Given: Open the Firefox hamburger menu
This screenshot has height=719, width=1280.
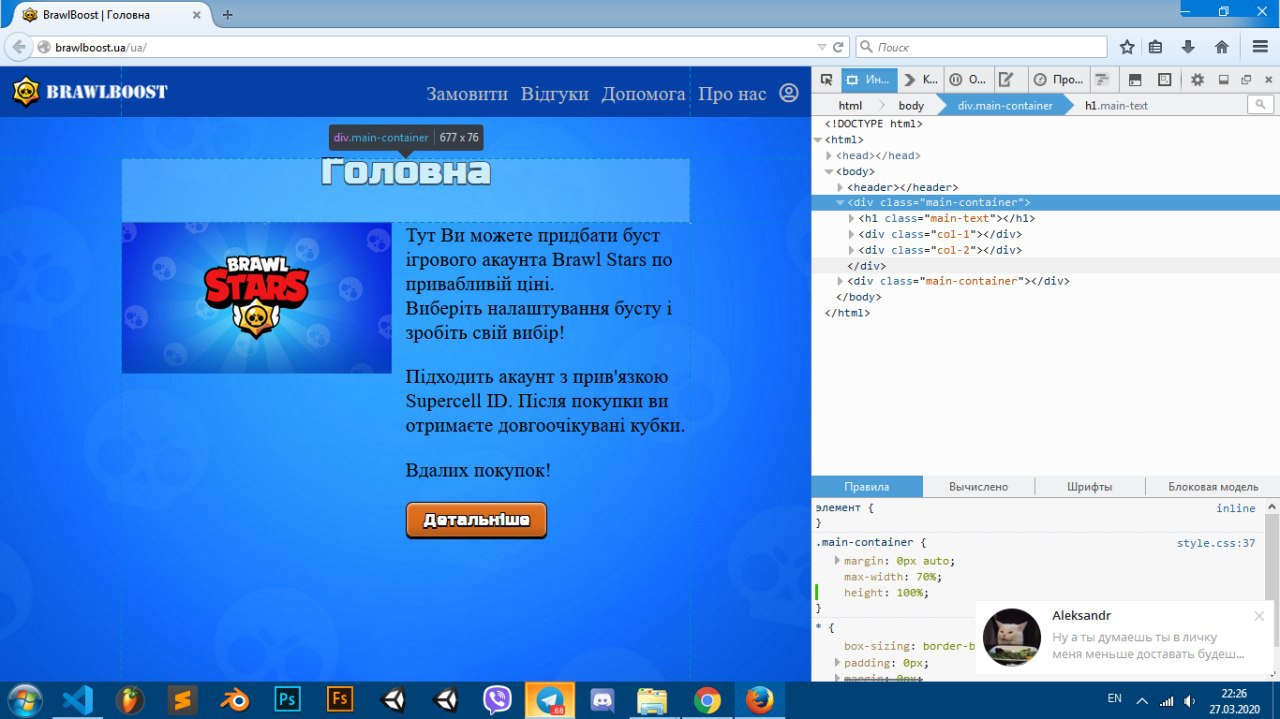Looking at the screenshot, I should (1260, 47).
